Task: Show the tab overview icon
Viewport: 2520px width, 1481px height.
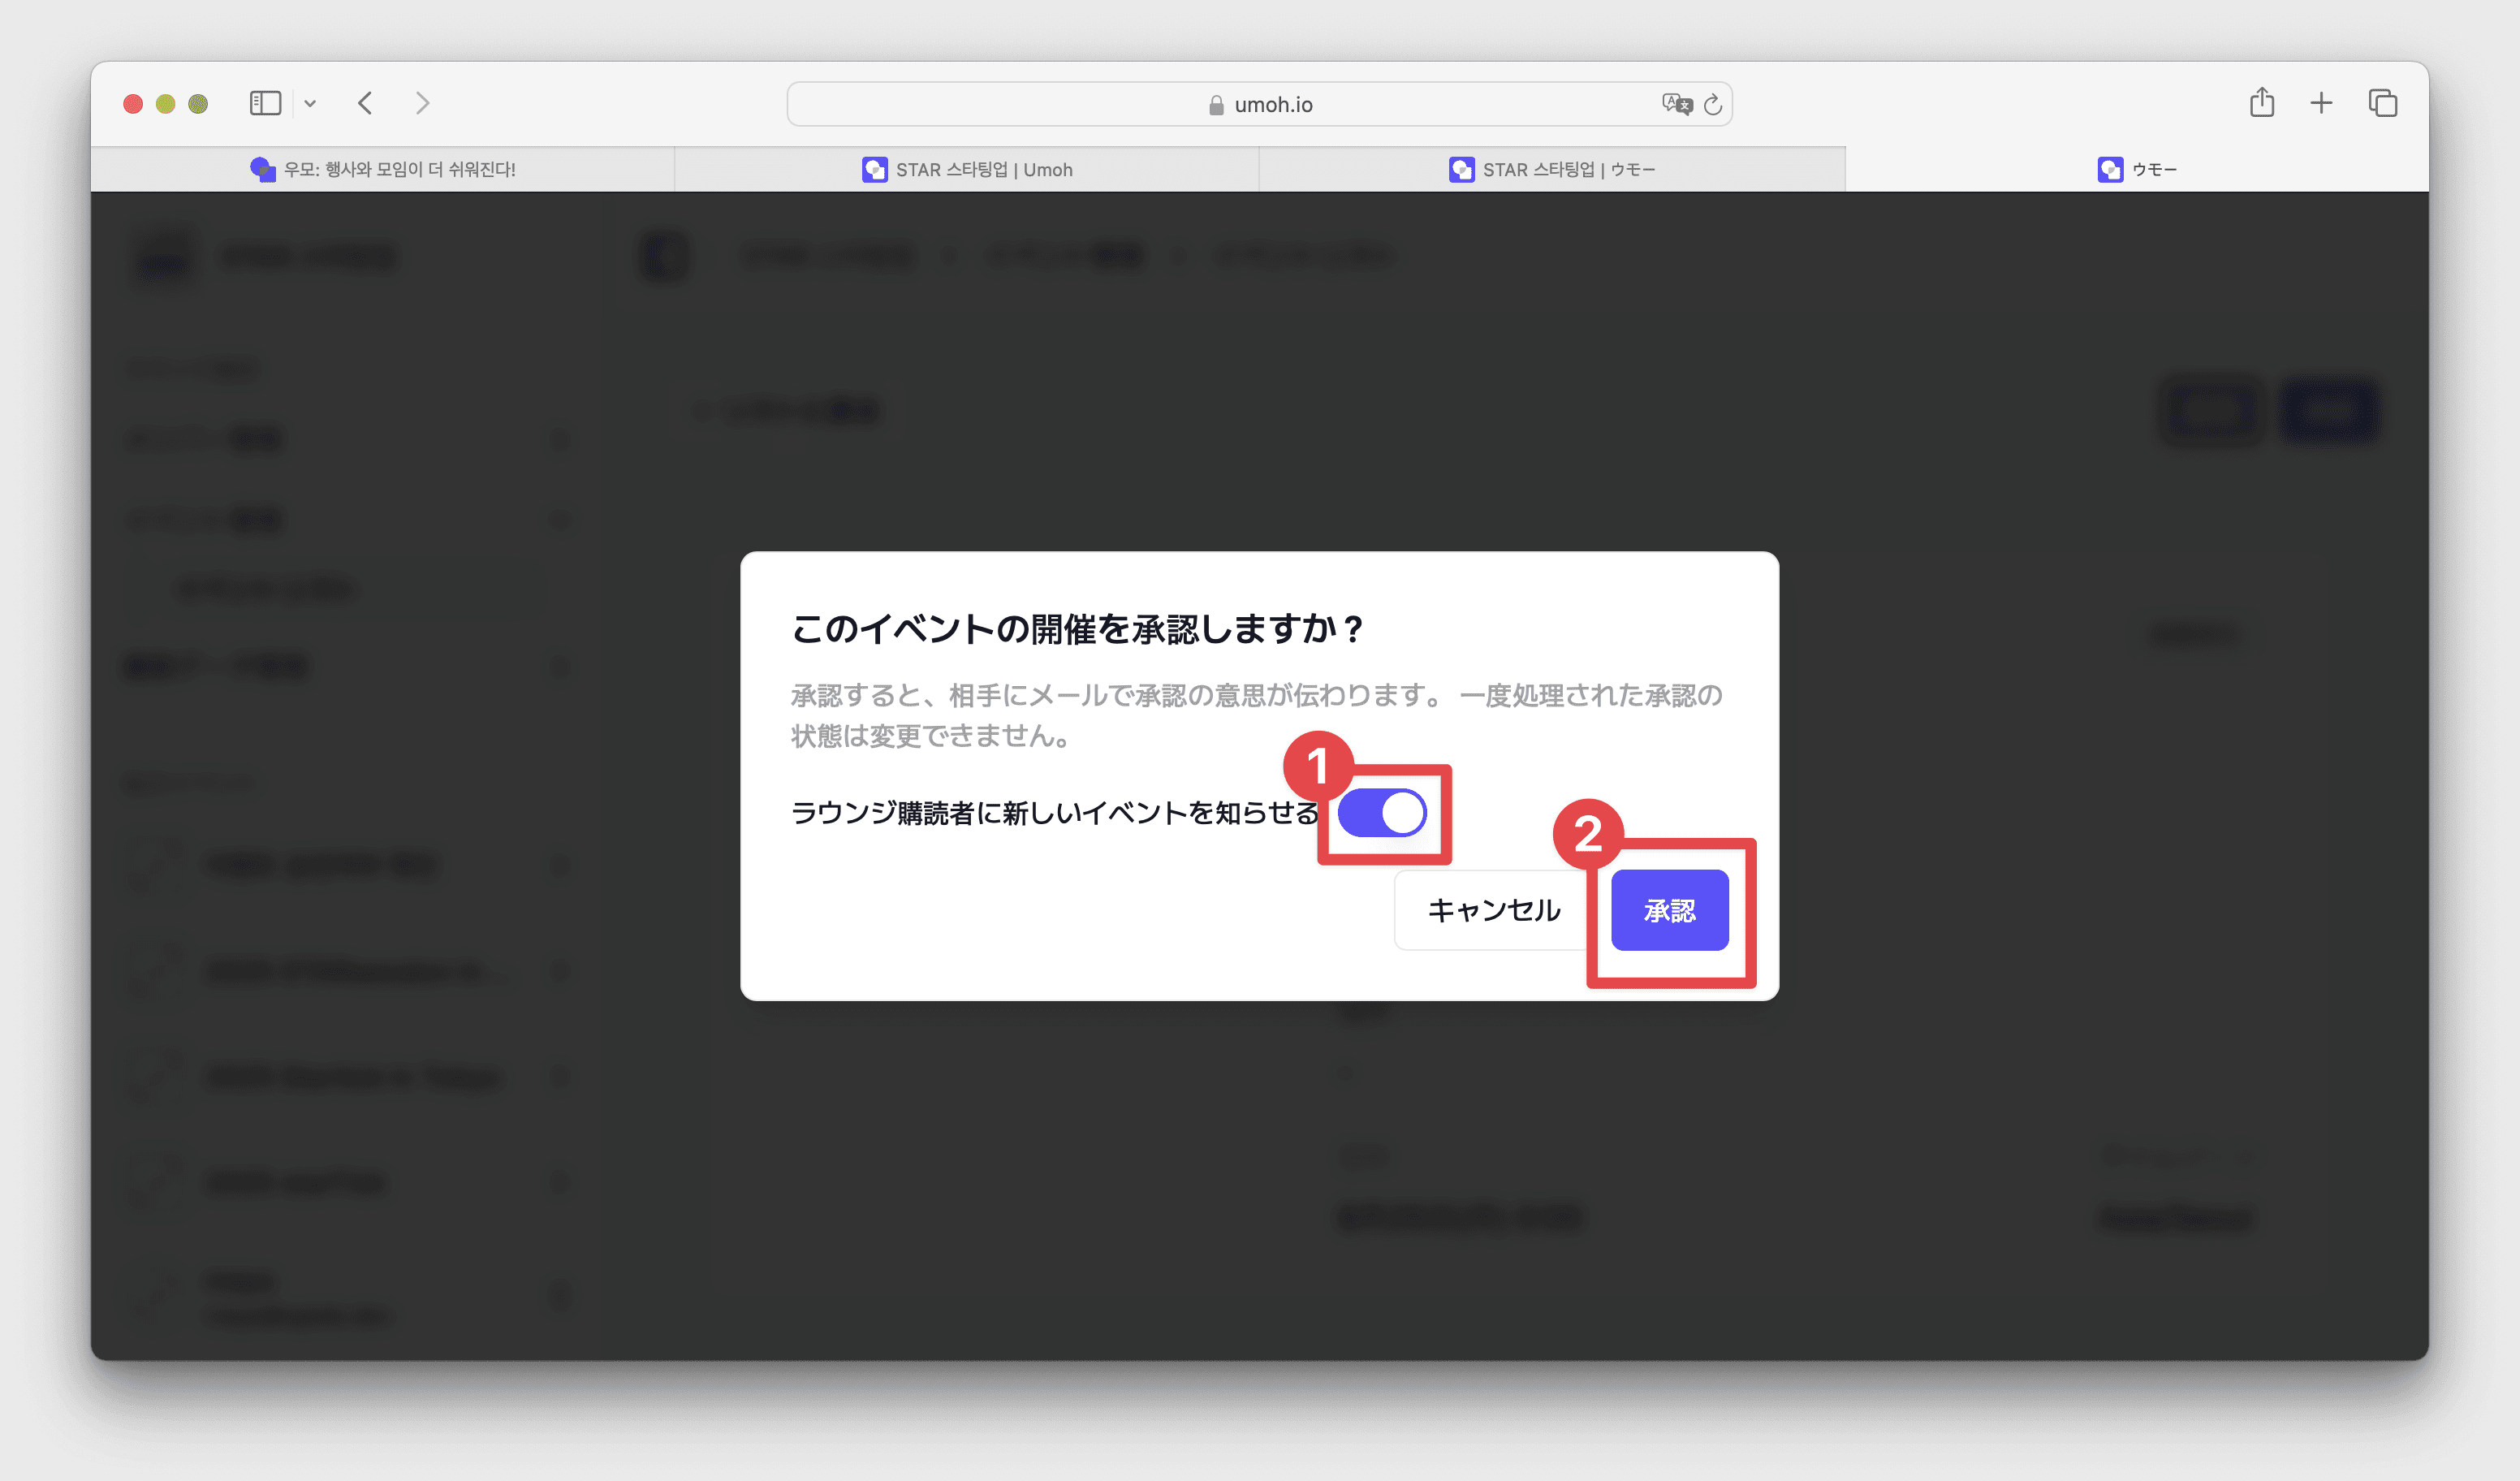Action: (2383, 103)
